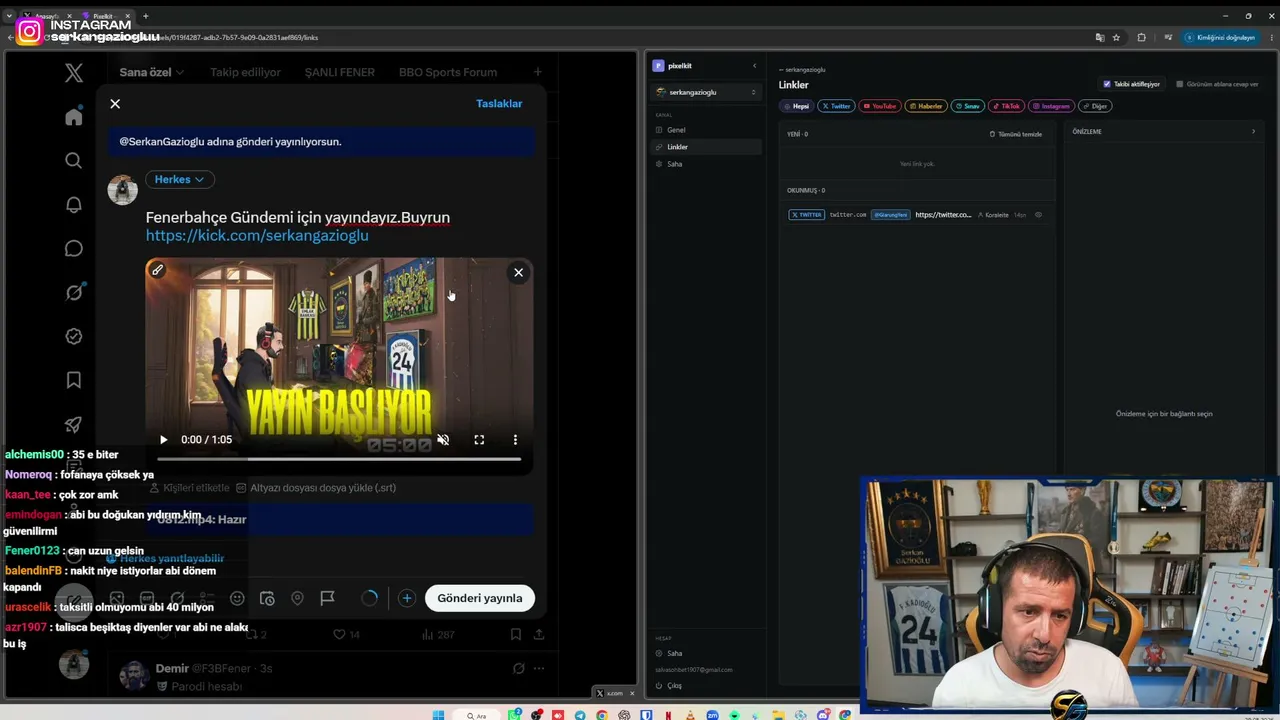
Task: Share the post behind the composer
Action: click(539, 634)
